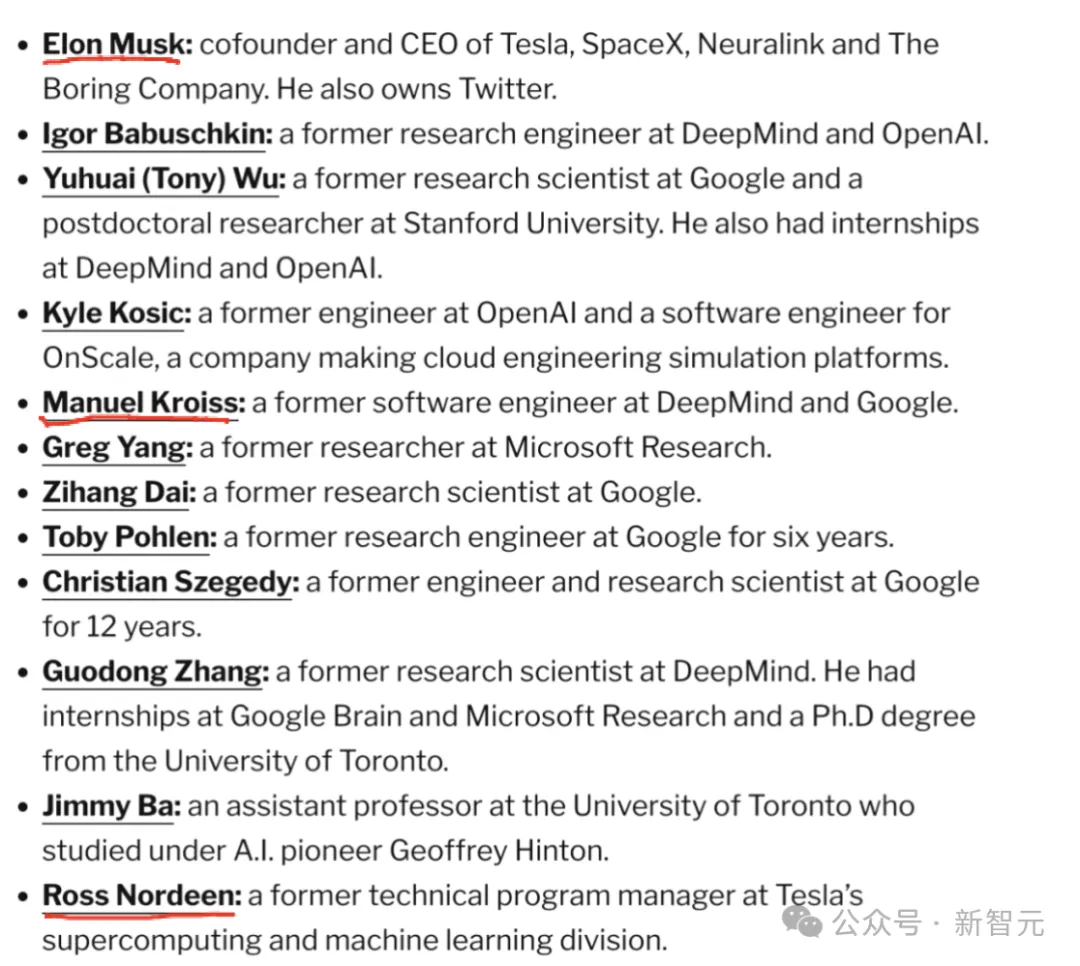Open the Guodong Zhang link
Image resolution: width=1080 pixels, height=966 pixels.
(x=155, y=671)
